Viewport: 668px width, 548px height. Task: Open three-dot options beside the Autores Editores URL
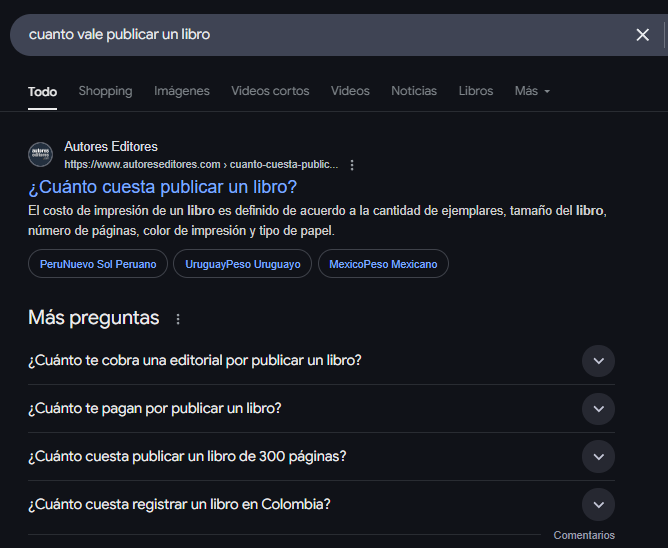(x=352, y=165)
